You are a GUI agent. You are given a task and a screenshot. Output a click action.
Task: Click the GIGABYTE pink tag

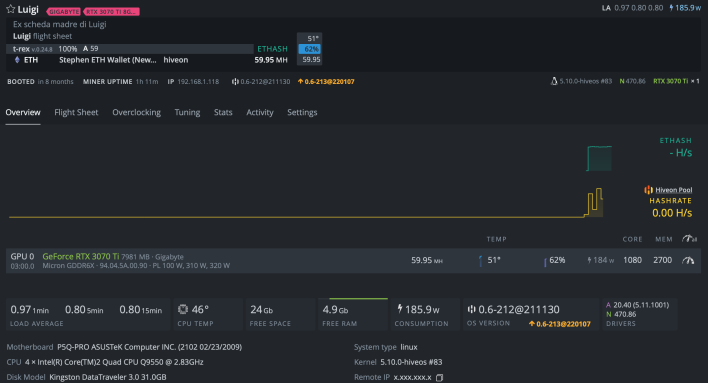pyautogui.click(x=64, y=12)
